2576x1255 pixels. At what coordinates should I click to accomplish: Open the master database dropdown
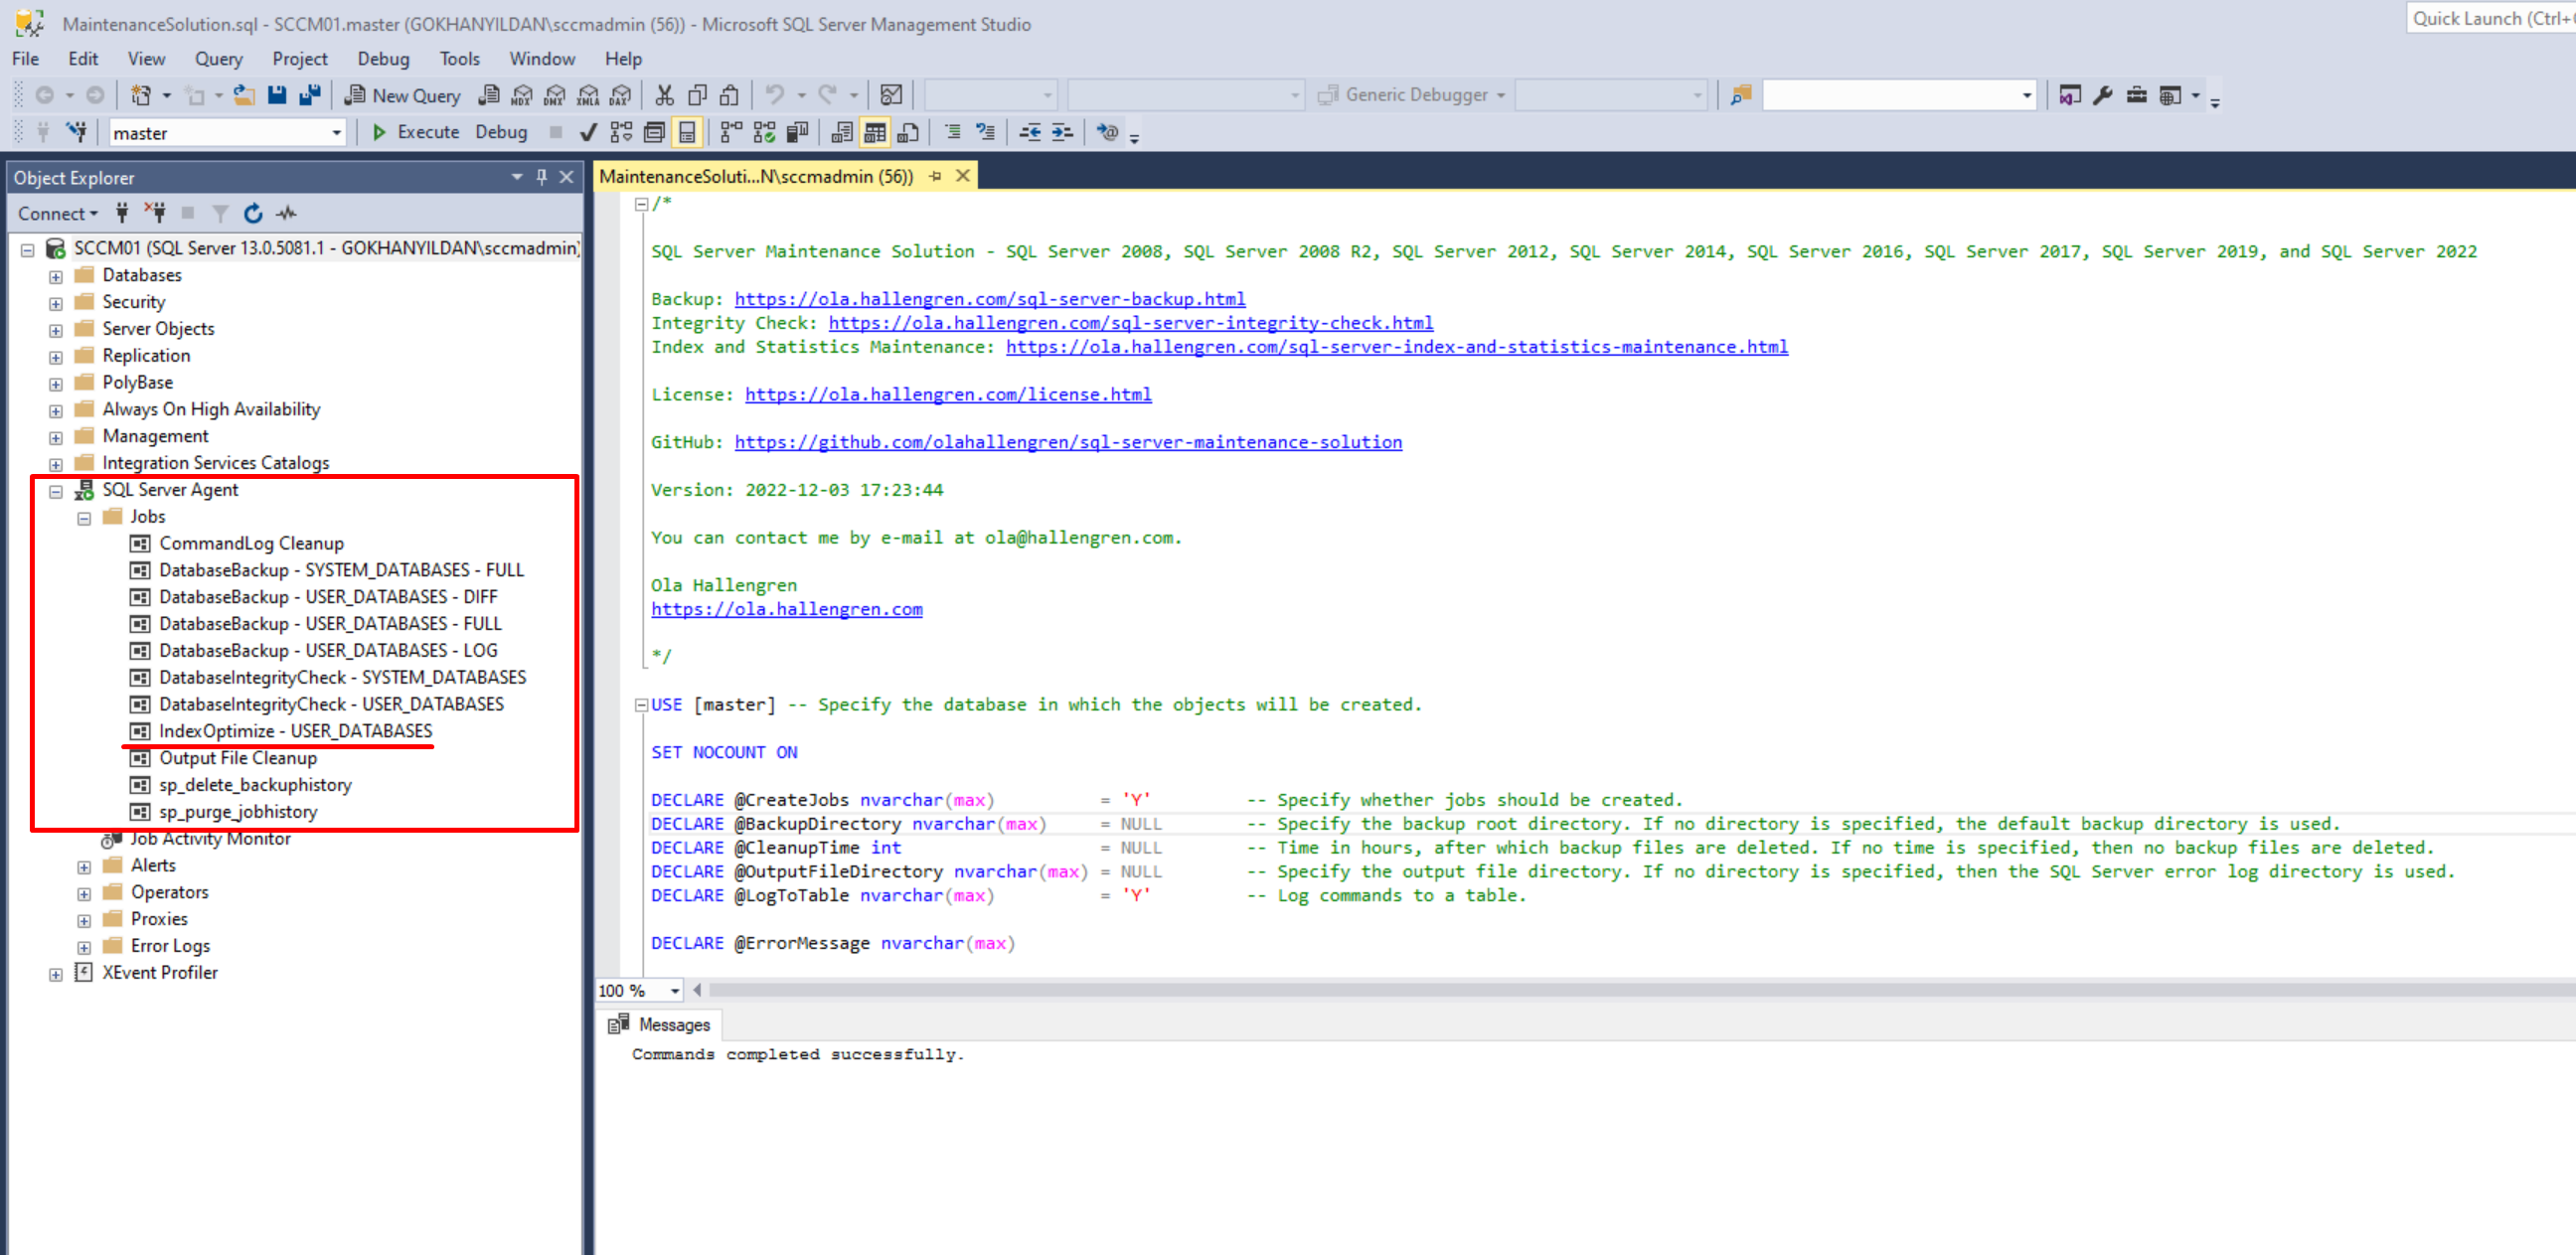click(337, 133)
